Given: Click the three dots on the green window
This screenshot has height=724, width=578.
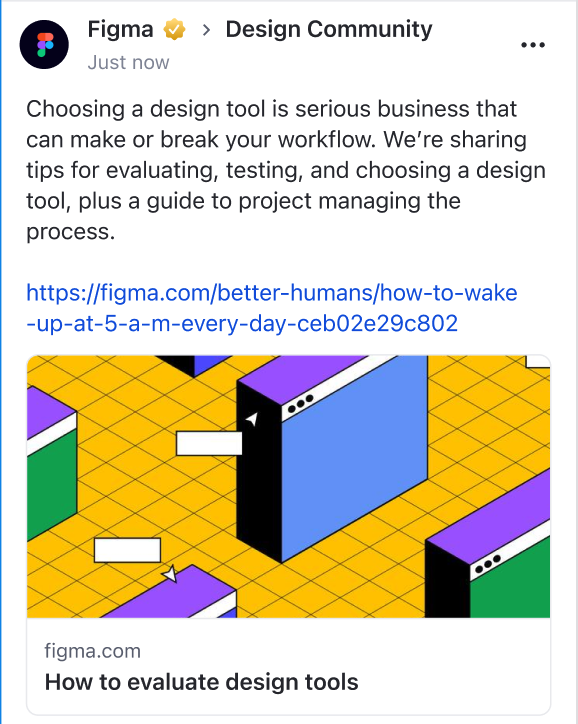Looking at the screenshot, I should pyautogui.click(x=488, y=564).
